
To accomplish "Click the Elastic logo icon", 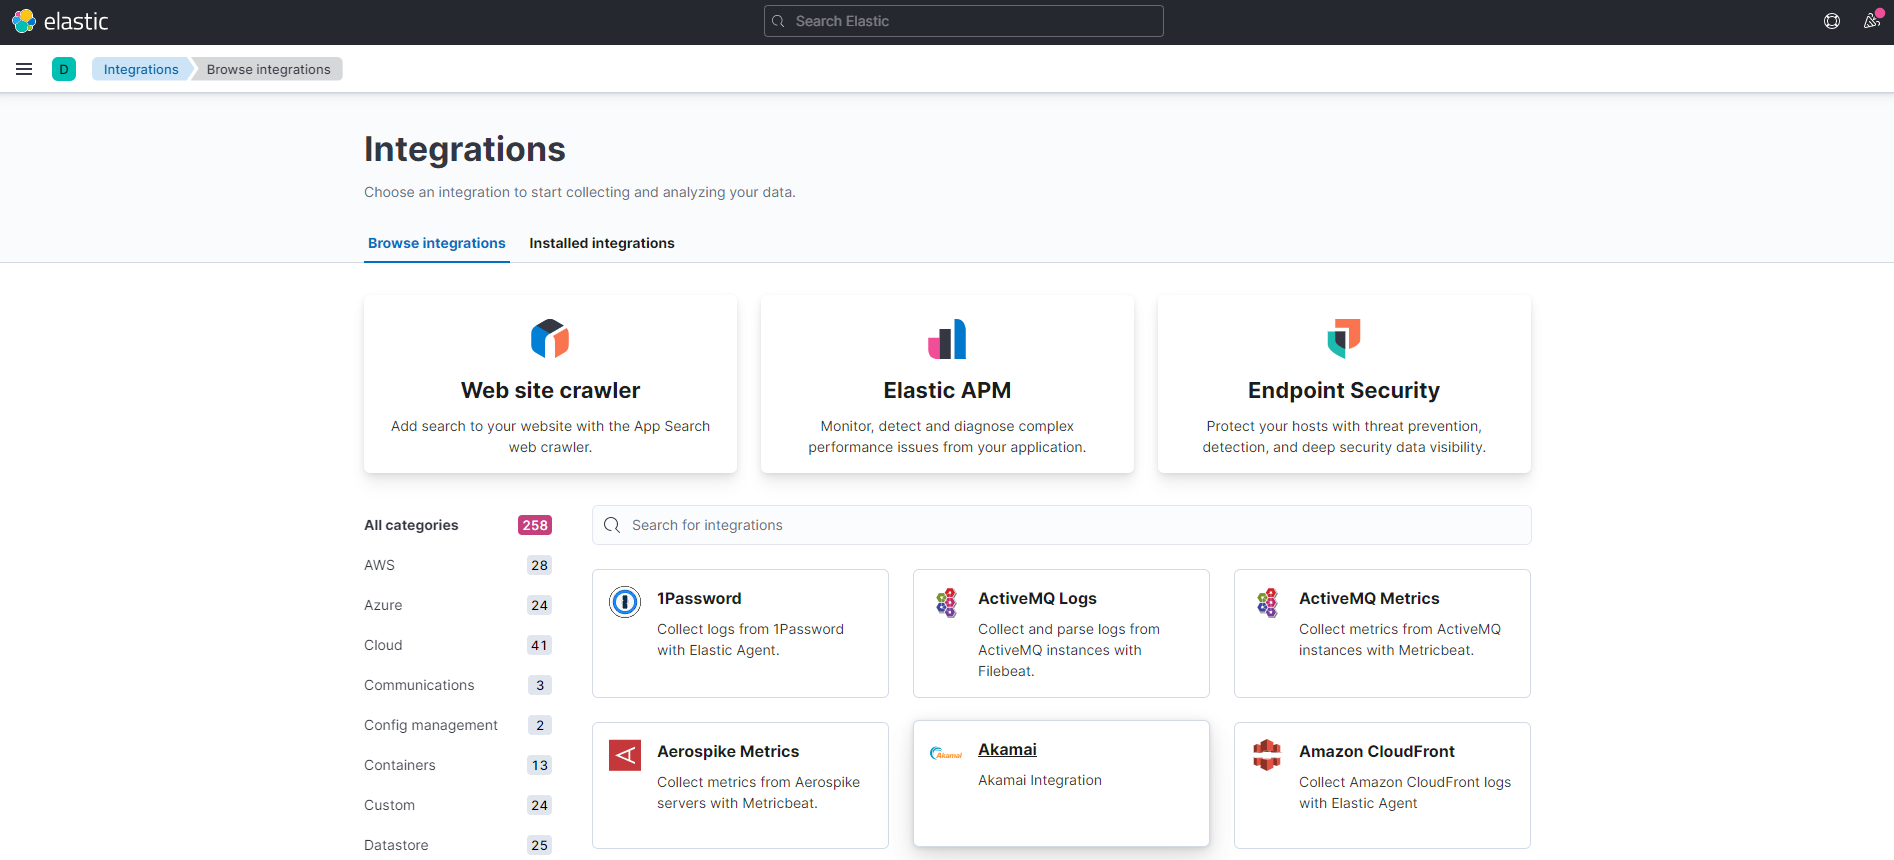I will tap(24, 21).
